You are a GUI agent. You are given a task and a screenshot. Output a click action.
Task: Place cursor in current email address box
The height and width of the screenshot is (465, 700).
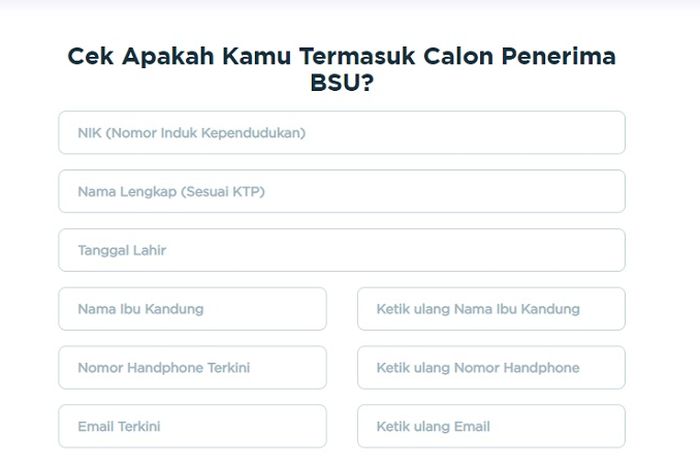pyautogui.click(x=192, y=426)
